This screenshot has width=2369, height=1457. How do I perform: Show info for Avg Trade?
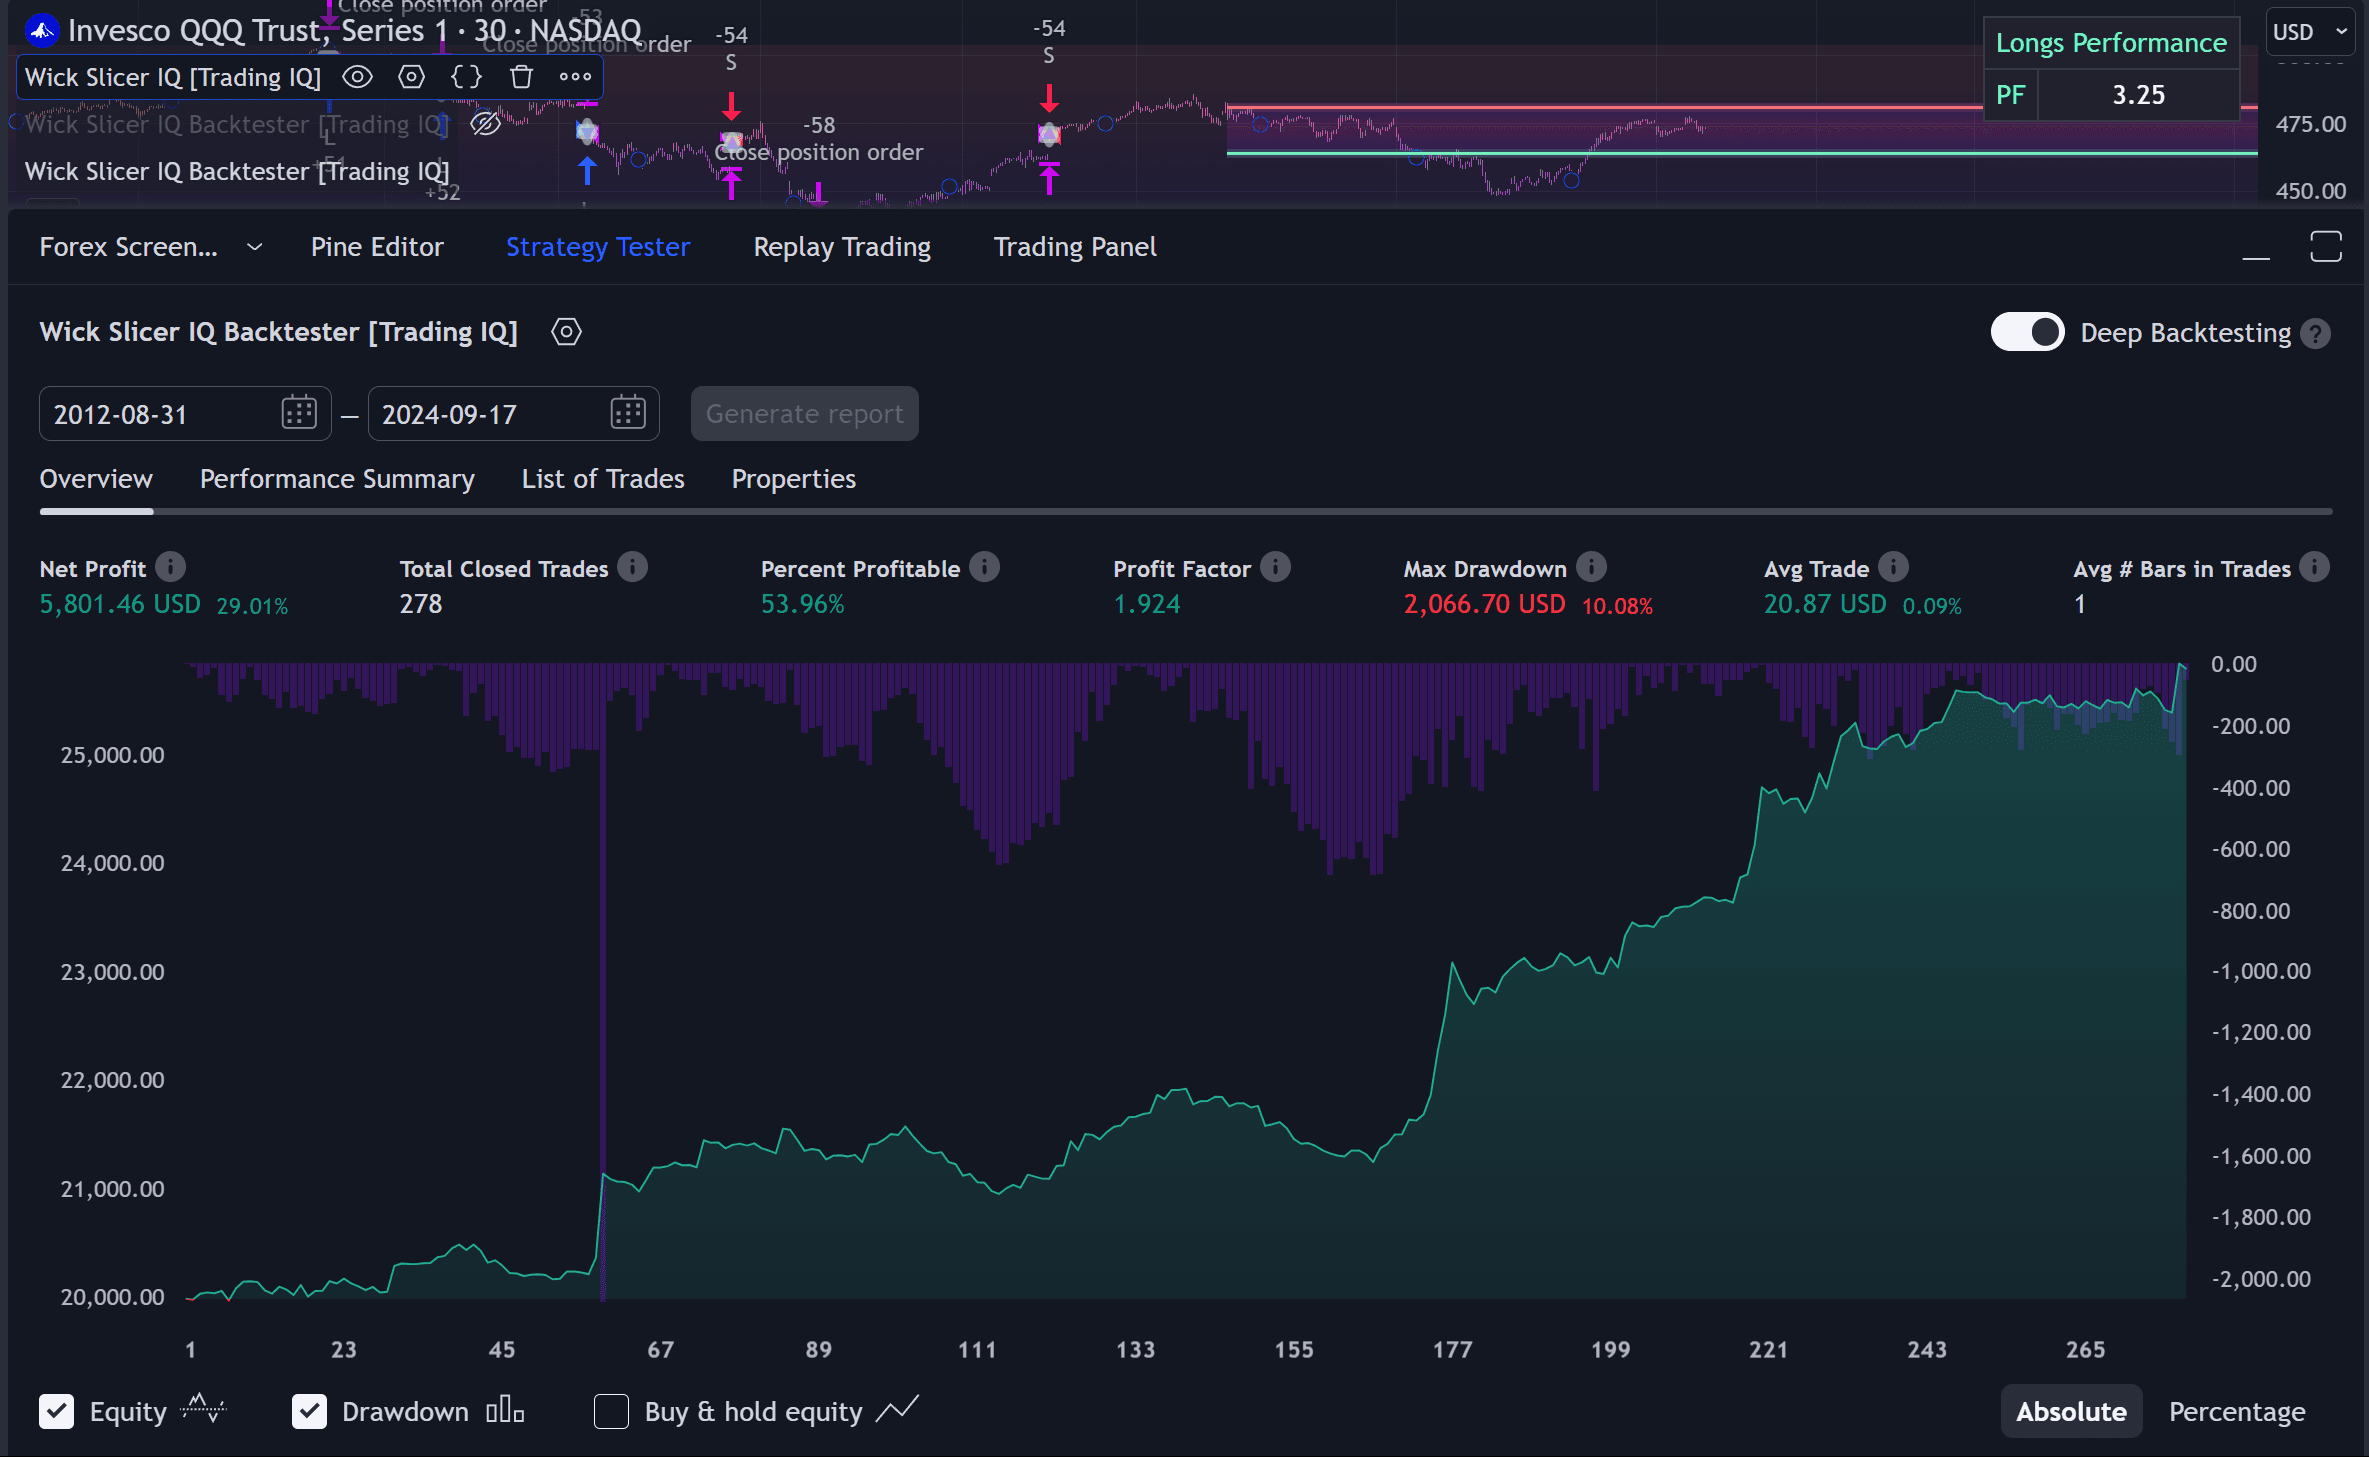point(1893,567)
